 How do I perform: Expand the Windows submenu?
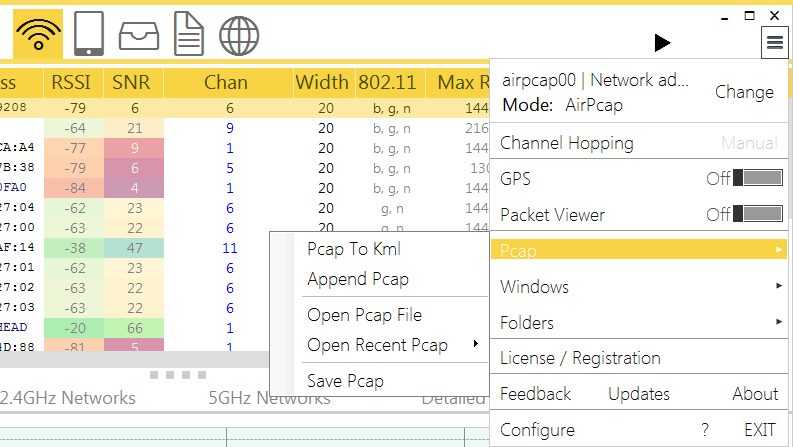coord(639,287)
